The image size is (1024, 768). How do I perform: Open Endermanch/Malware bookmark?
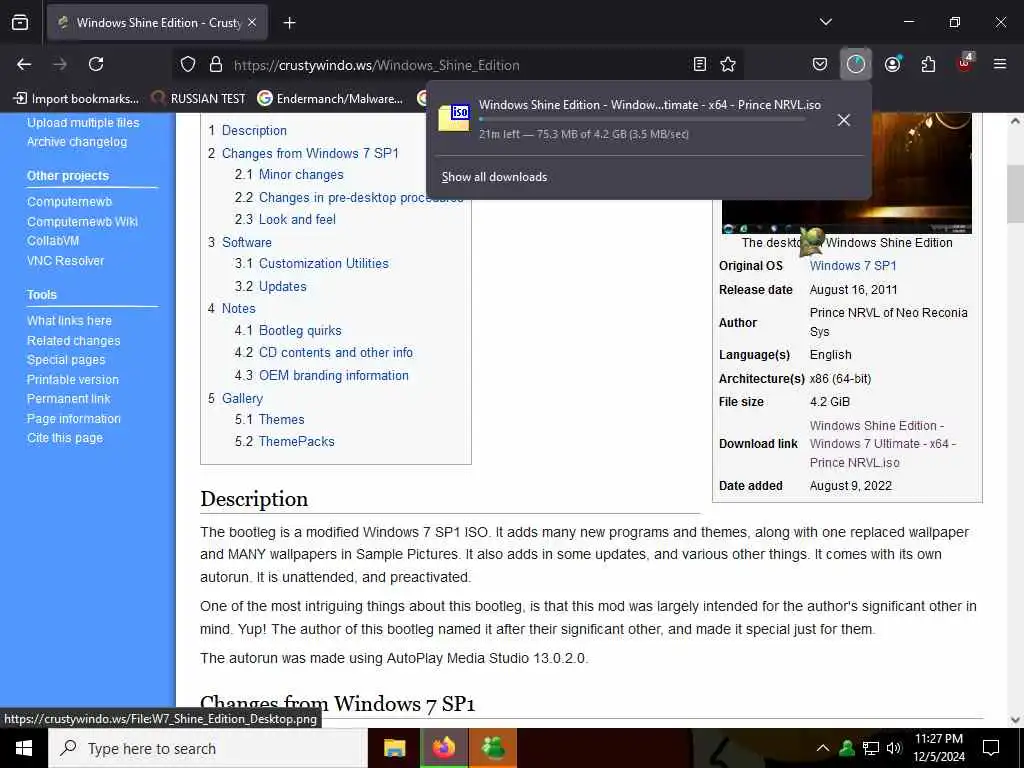coord(330,99)
